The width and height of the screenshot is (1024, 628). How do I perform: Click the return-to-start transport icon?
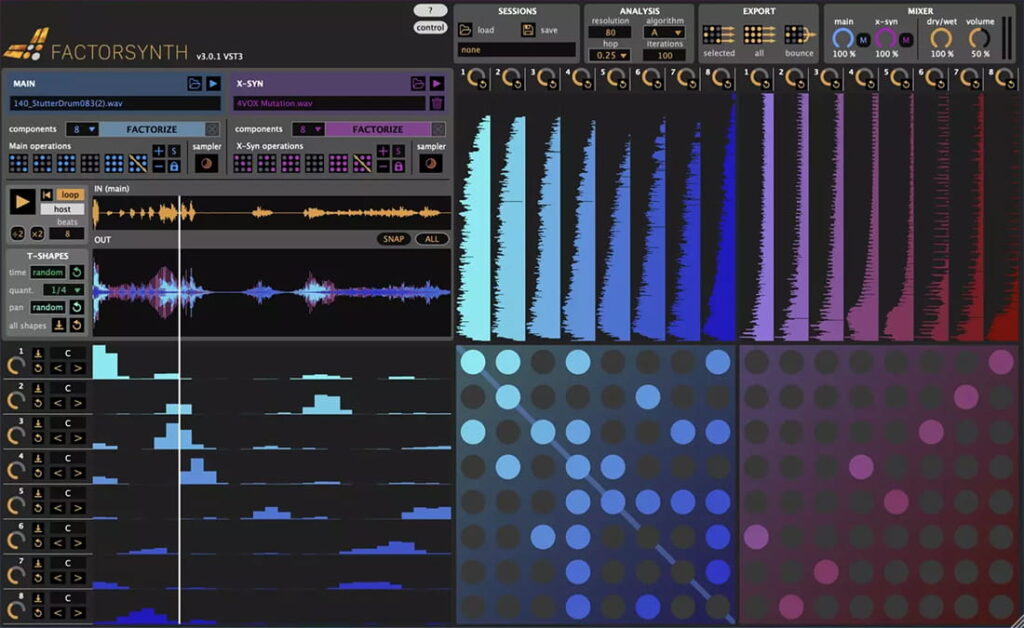[x=46, y=195]
